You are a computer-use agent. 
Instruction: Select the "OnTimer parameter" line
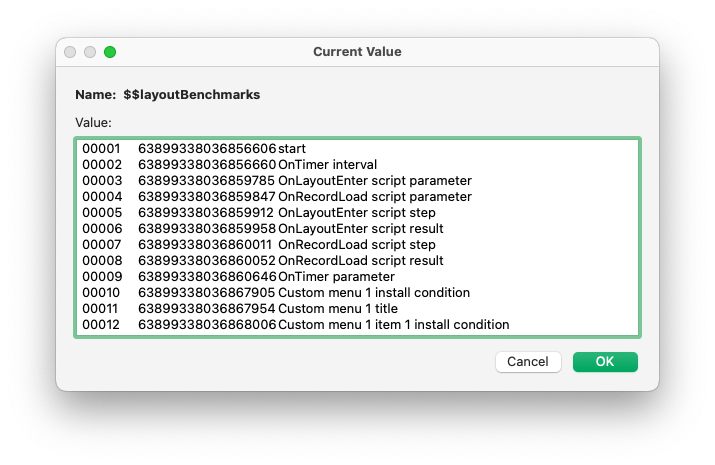(x=336, y=276)
